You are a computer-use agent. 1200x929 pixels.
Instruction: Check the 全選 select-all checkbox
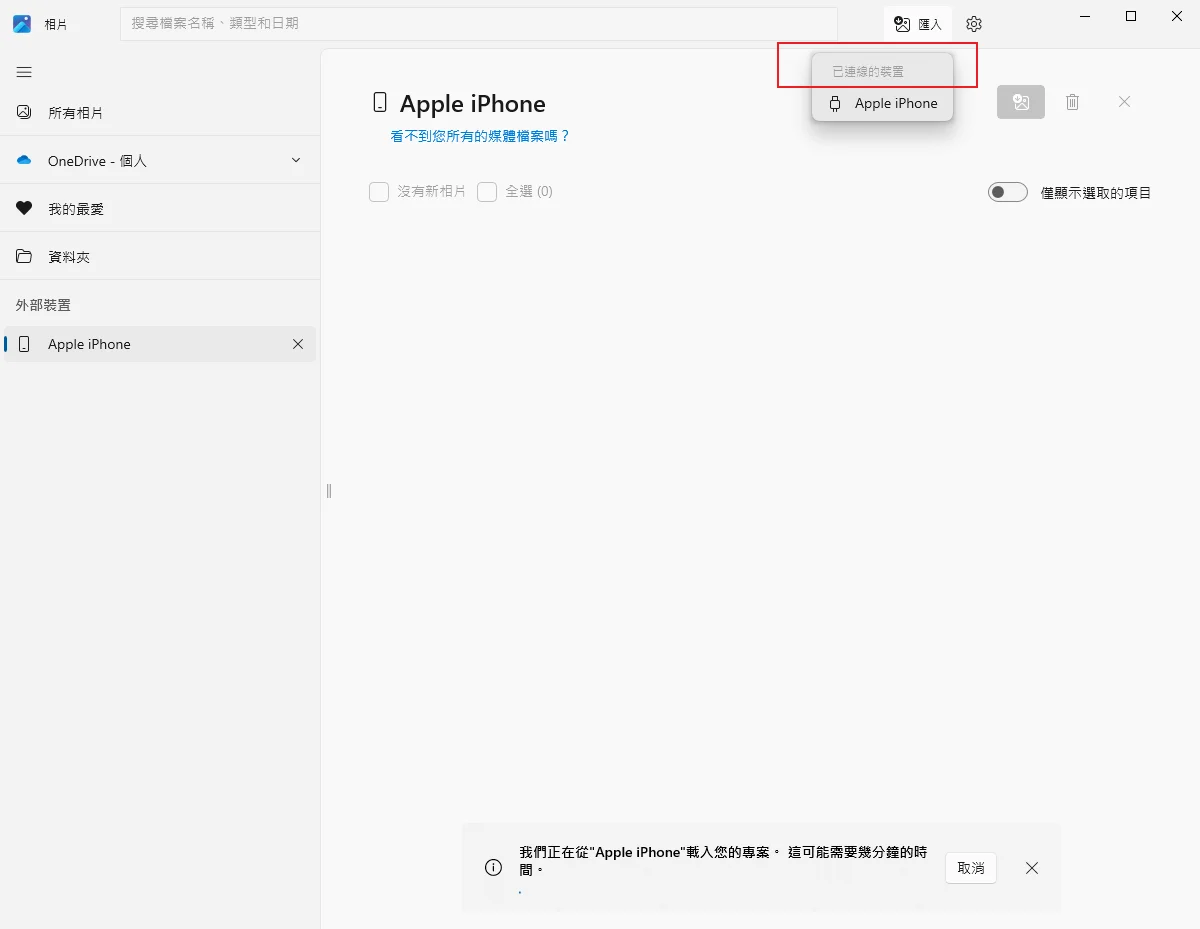coord(487,191)
